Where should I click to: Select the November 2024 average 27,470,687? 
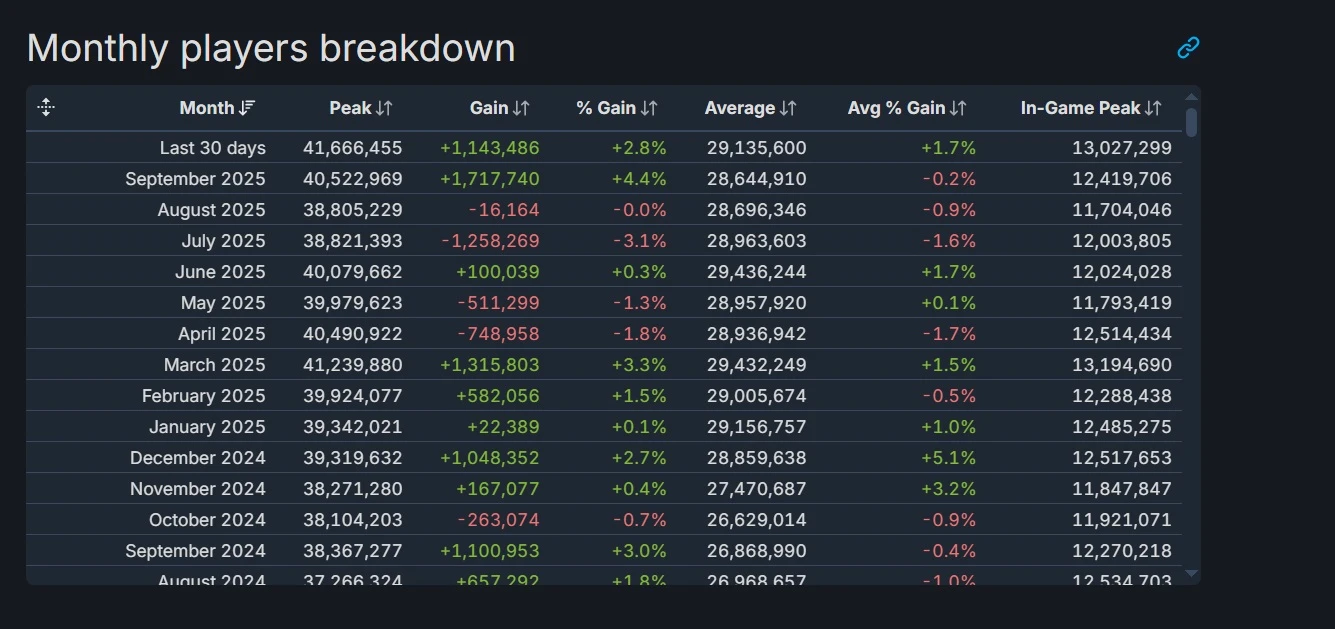coord(756,489)
